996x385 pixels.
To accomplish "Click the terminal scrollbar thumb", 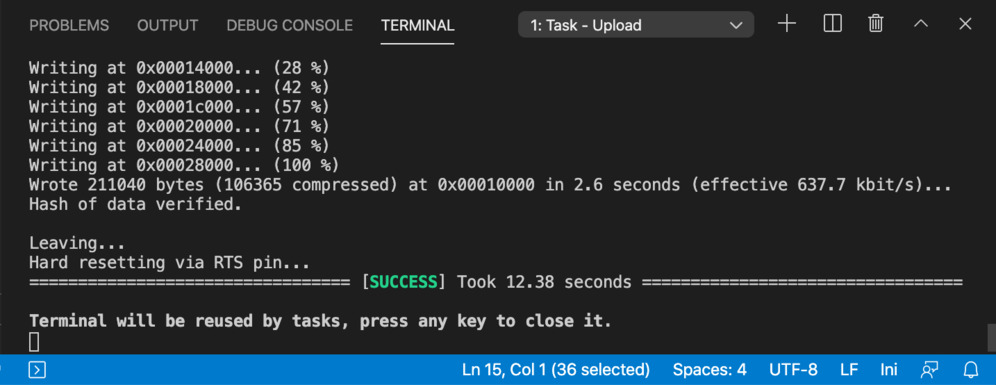I will coord(992,338).
